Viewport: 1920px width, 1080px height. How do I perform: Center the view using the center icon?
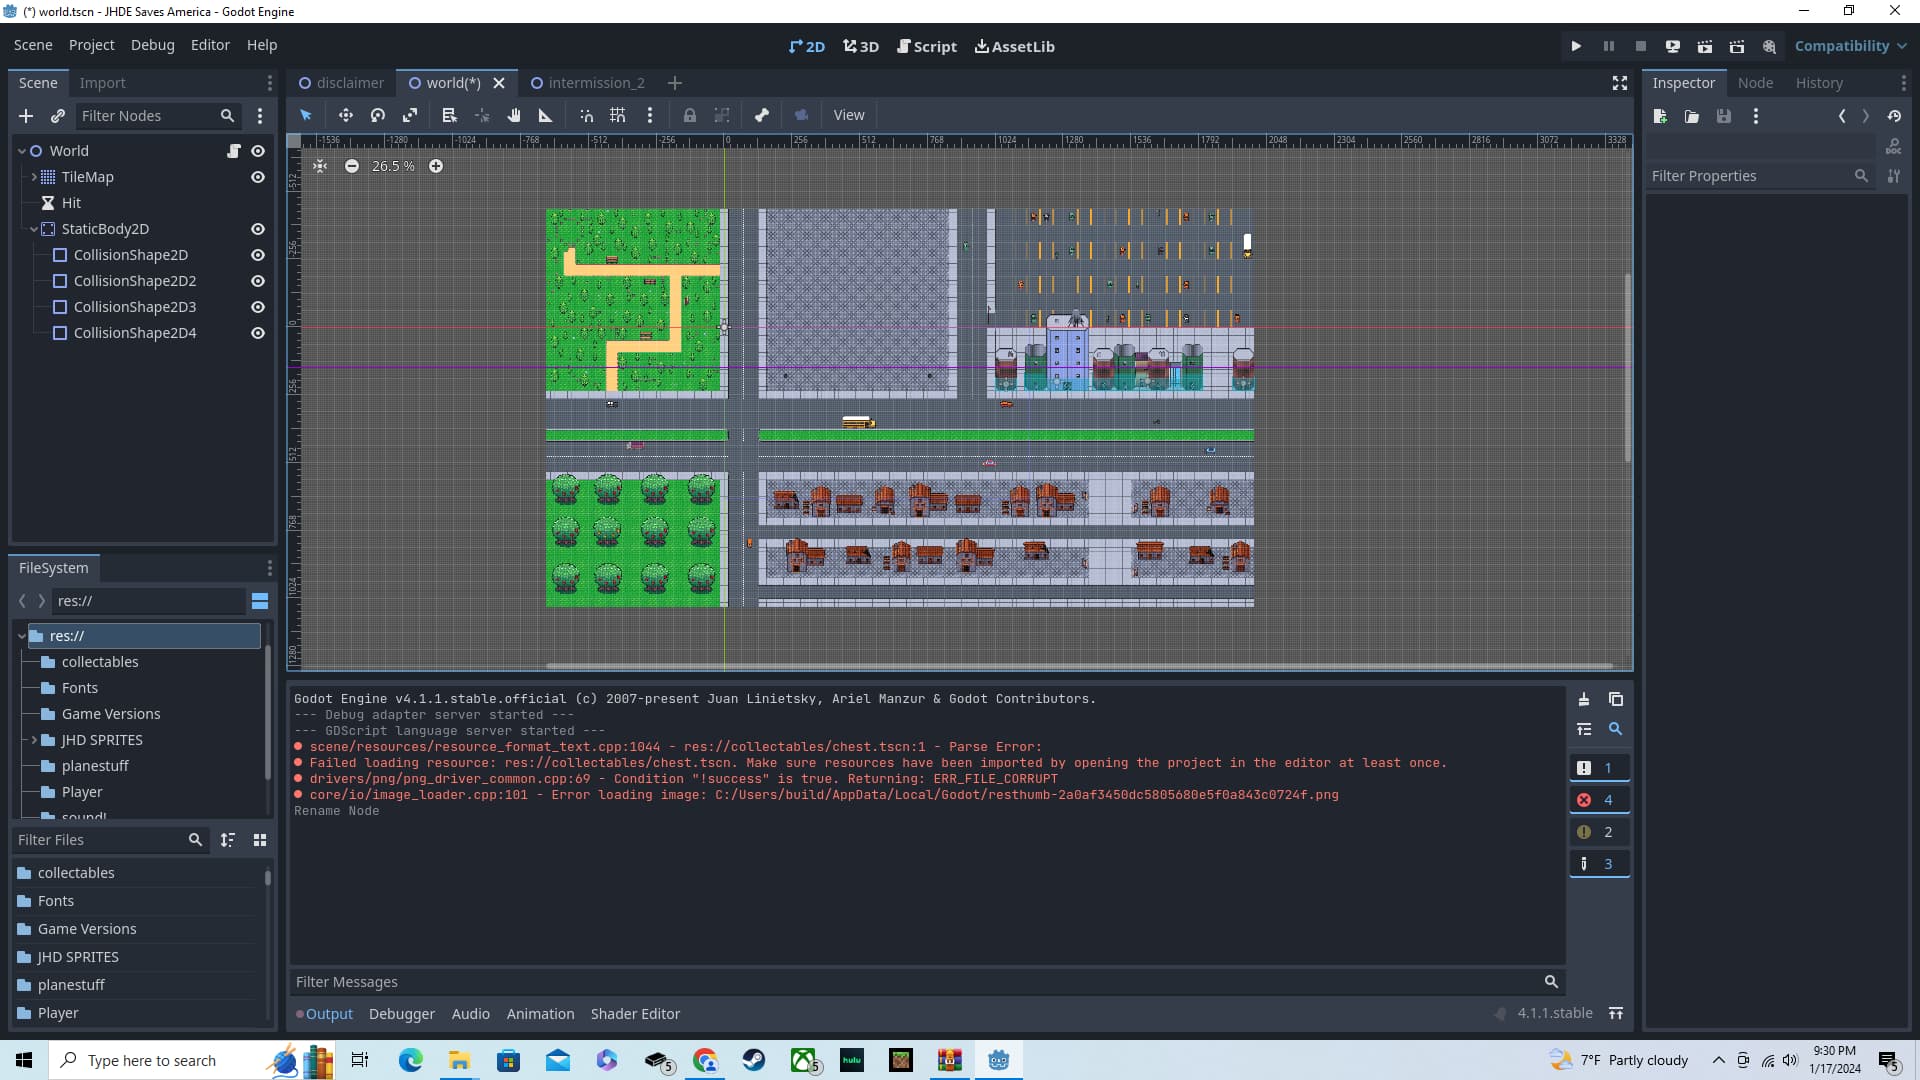coord(320,166)
